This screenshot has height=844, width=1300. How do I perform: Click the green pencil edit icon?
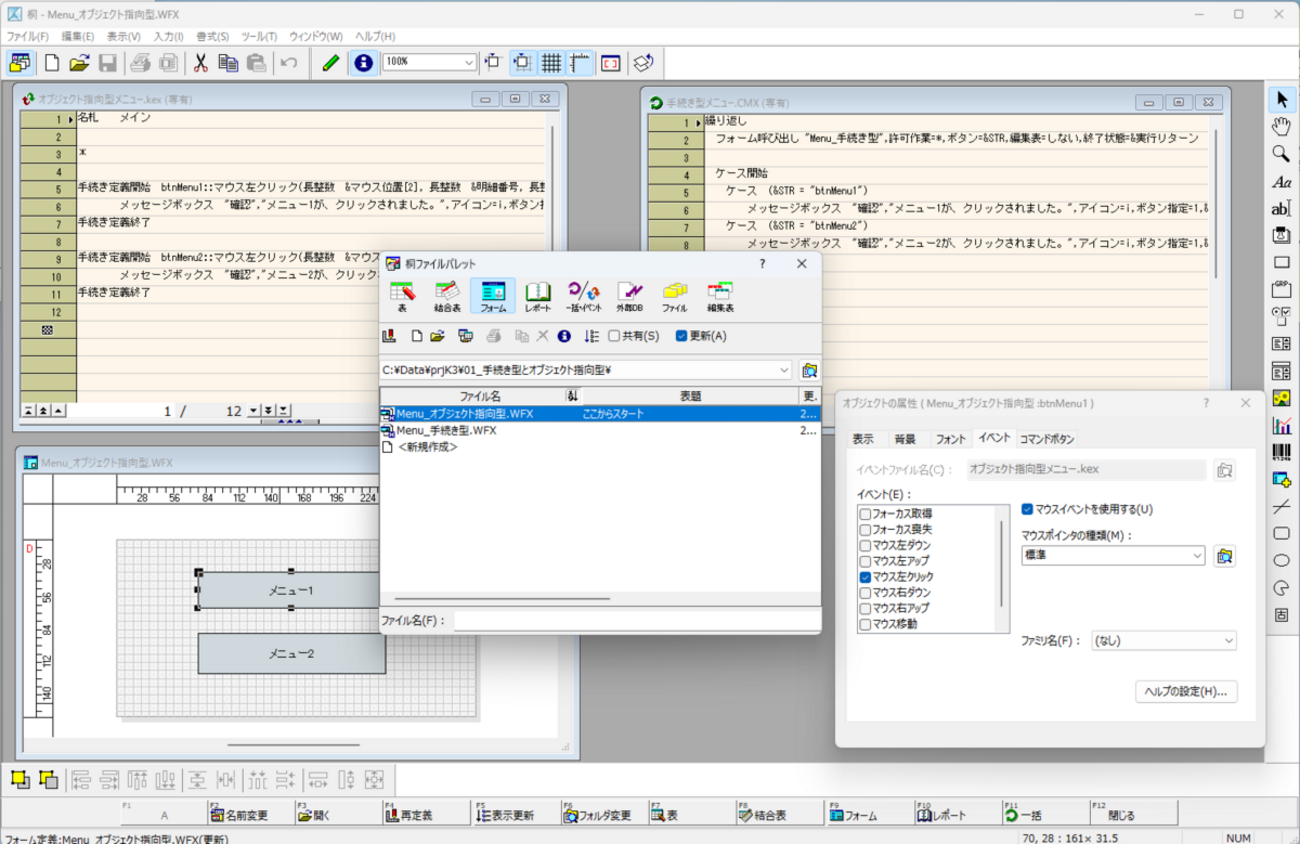click(331, 63)
